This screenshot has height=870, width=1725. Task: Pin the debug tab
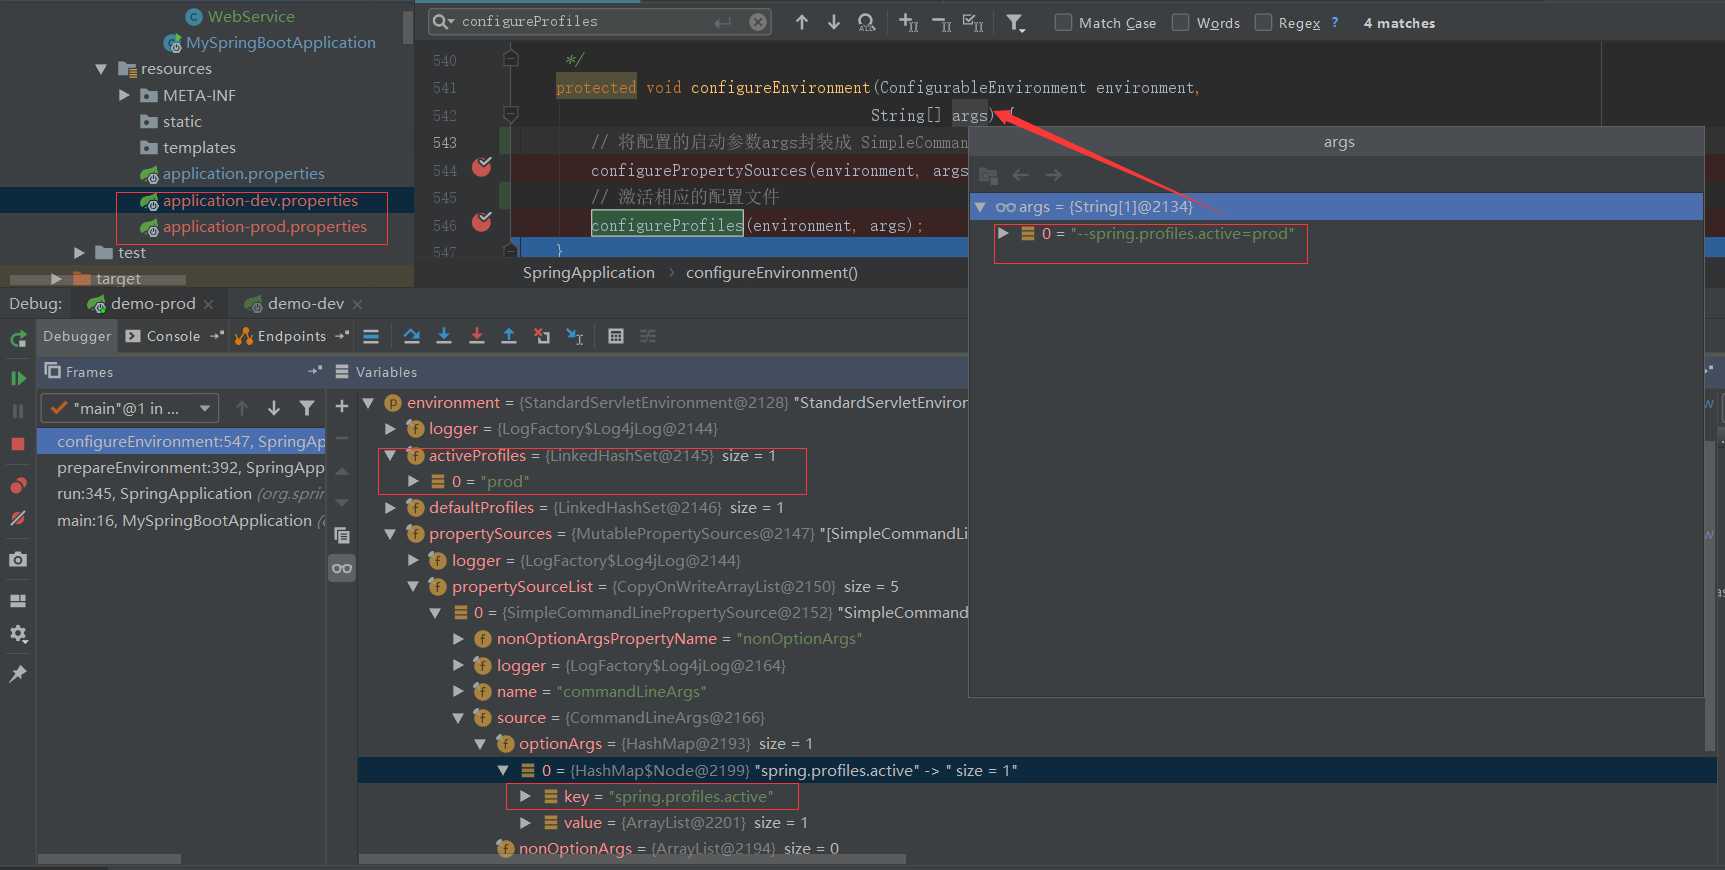click(18, 674)
